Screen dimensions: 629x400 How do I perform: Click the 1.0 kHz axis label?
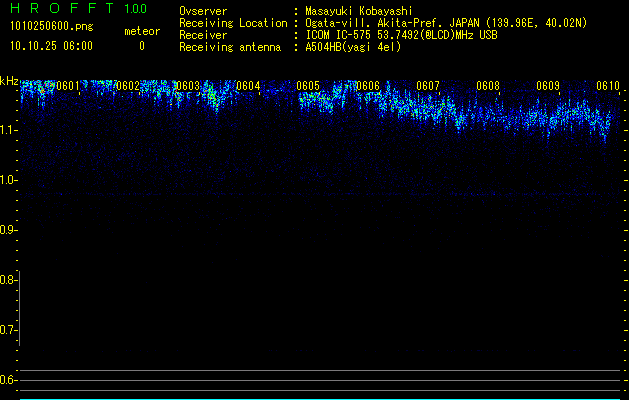coord(8,180)
